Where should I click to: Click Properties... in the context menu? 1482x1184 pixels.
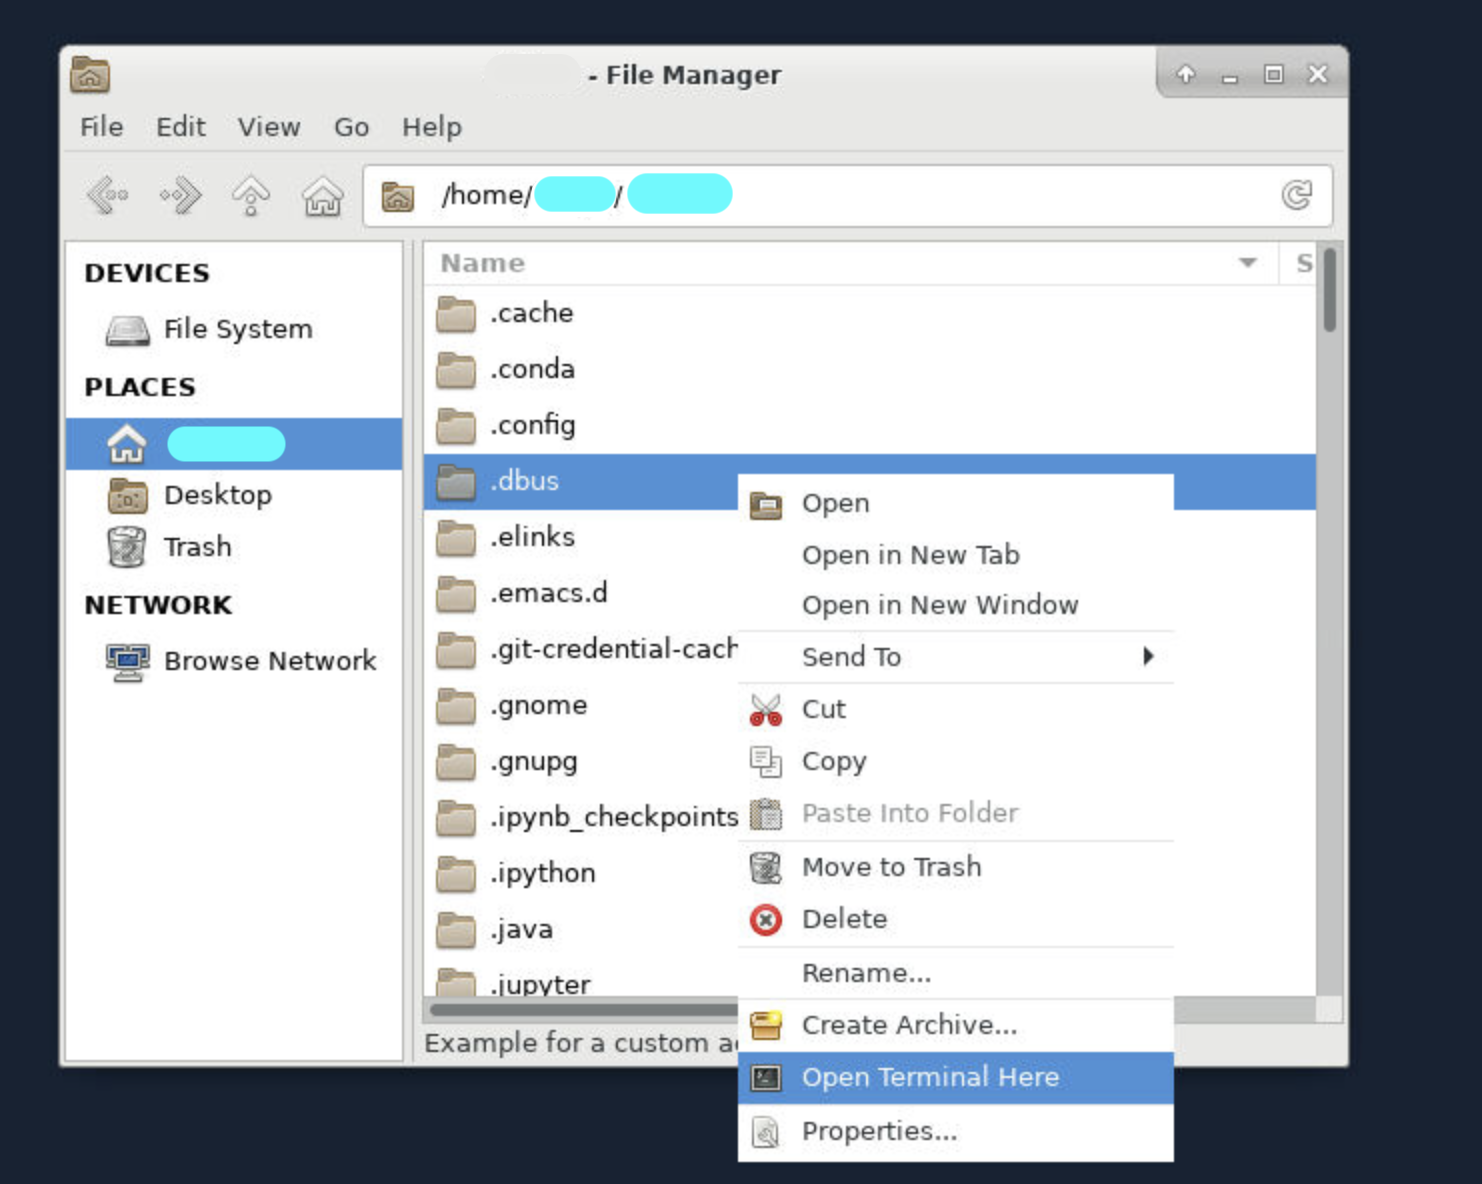879,1131
